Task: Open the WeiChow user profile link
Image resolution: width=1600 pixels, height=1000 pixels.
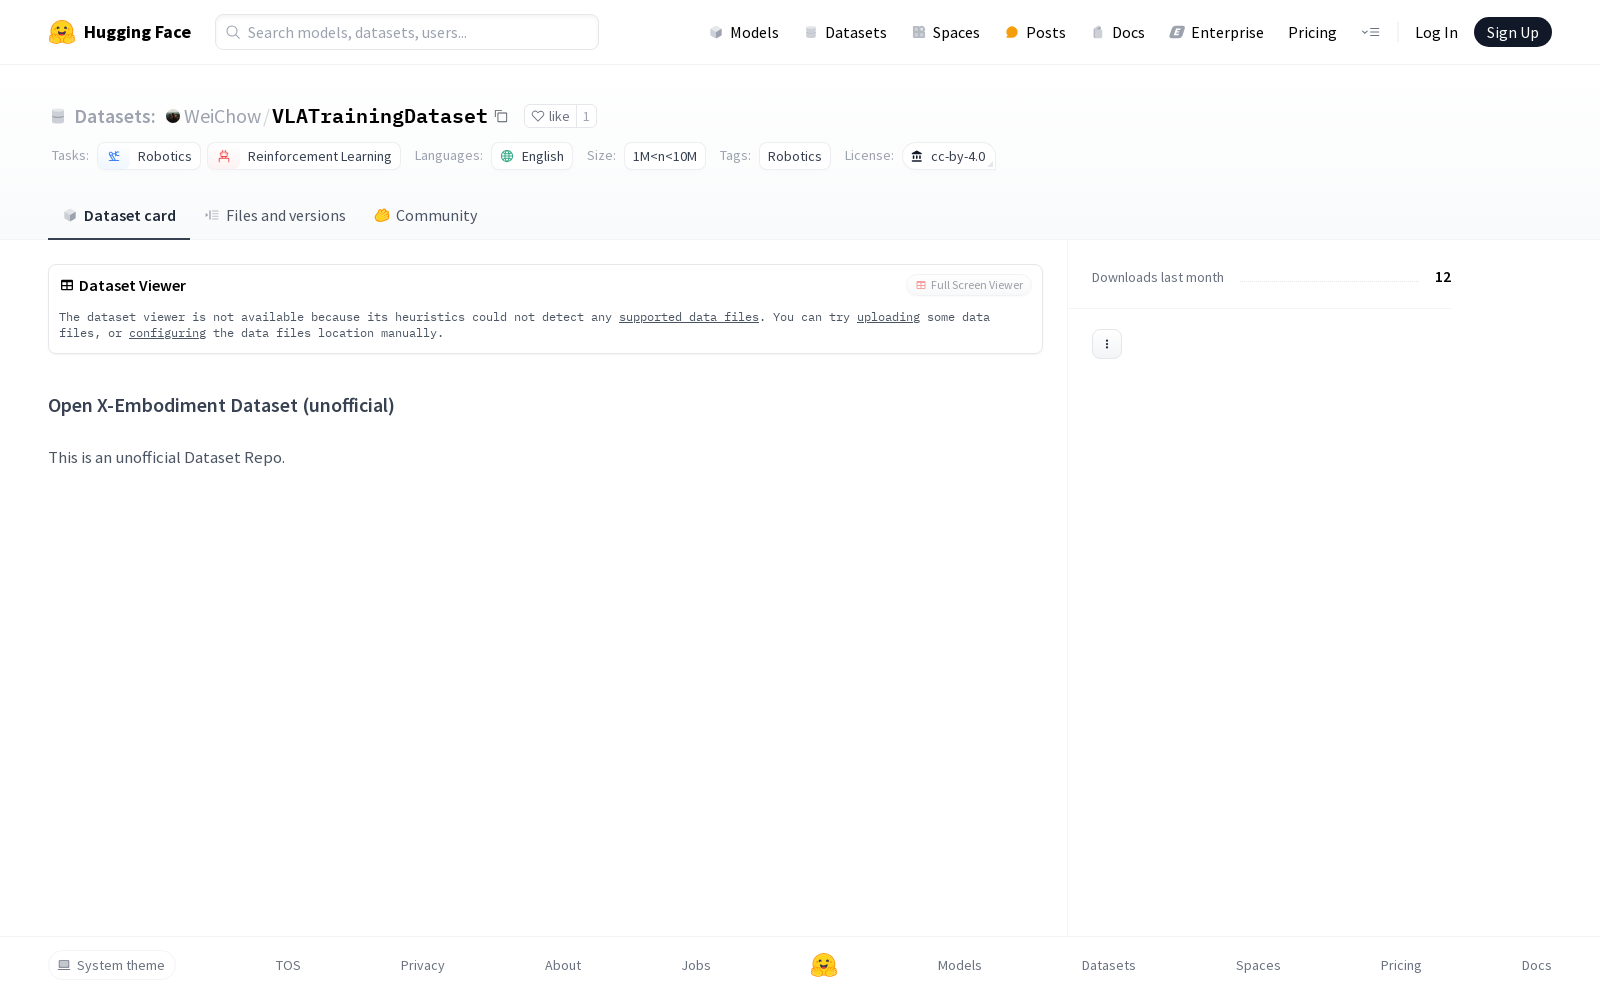Action: (222, 116)
